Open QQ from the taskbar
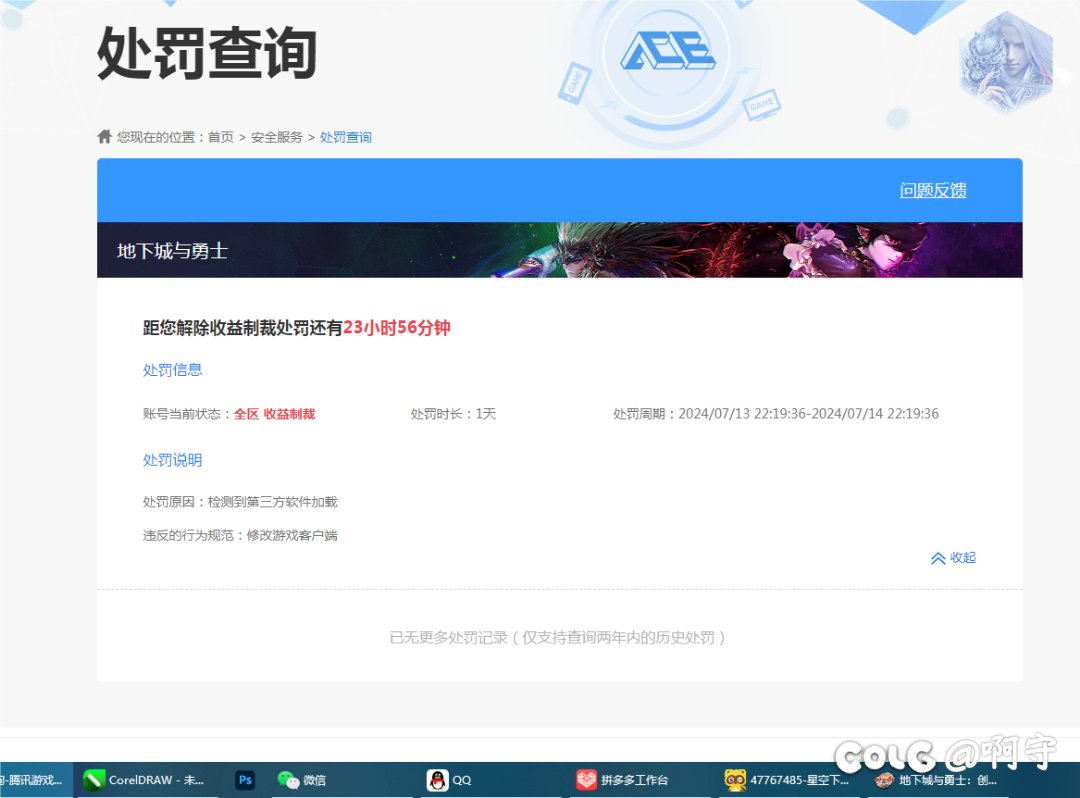 click(x=450, y=779)
